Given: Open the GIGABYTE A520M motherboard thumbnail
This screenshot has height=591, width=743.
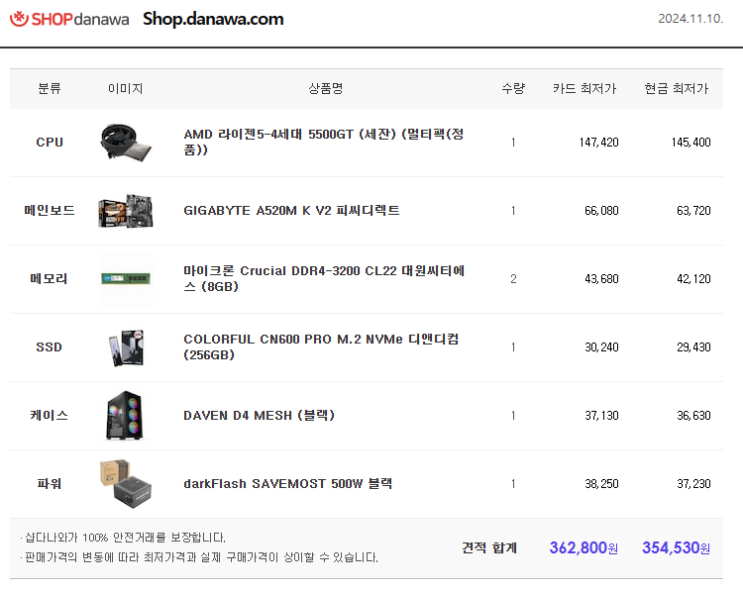Looking at the screenshot, I should coord(126,210).
